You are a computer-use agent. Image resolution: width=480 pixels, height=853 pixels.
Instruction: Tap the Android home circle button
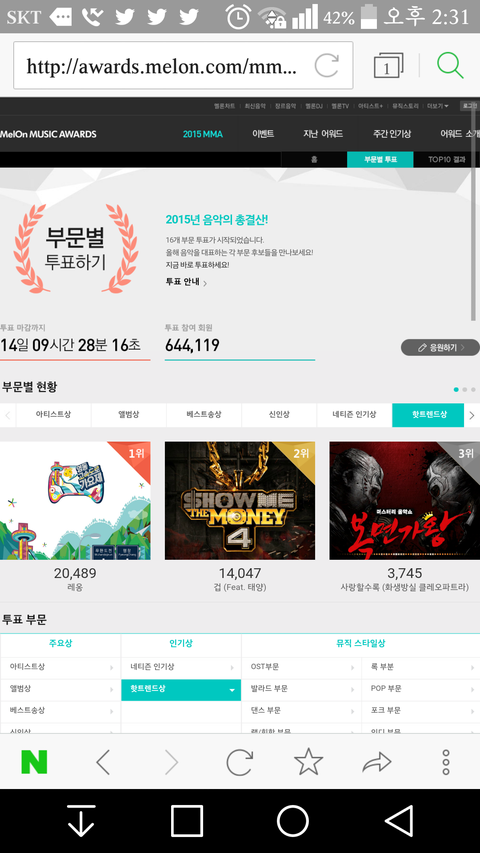[x=293, y=820]
